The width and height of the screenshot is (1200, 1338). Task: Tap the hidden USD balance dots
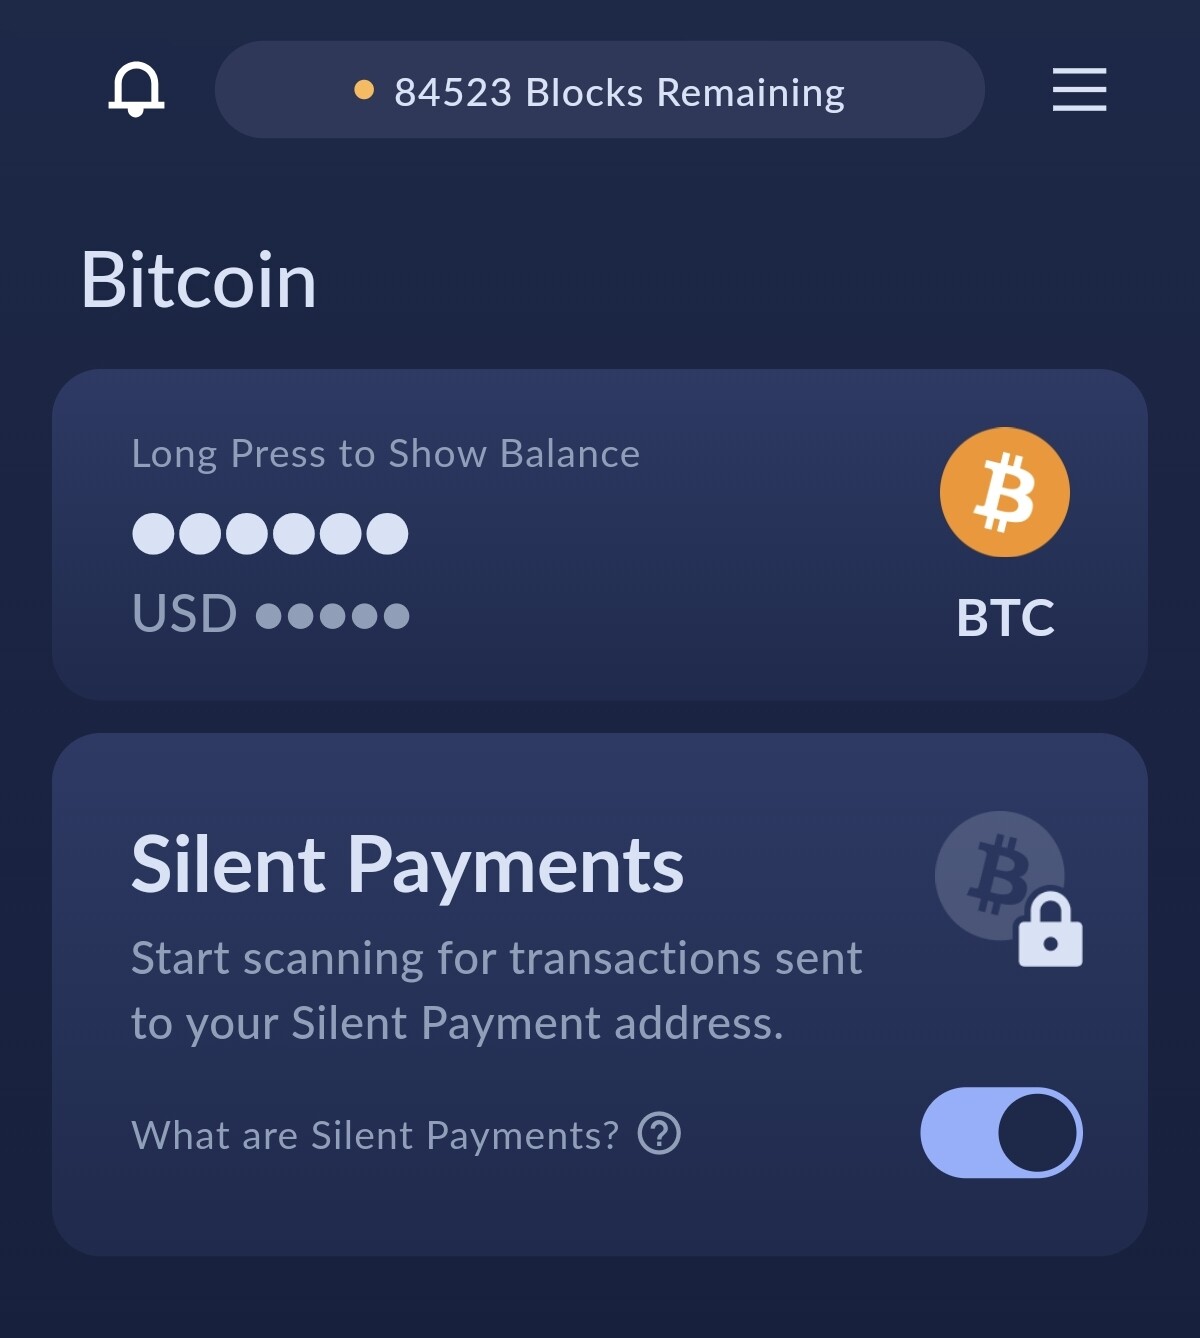click(333, 615)
